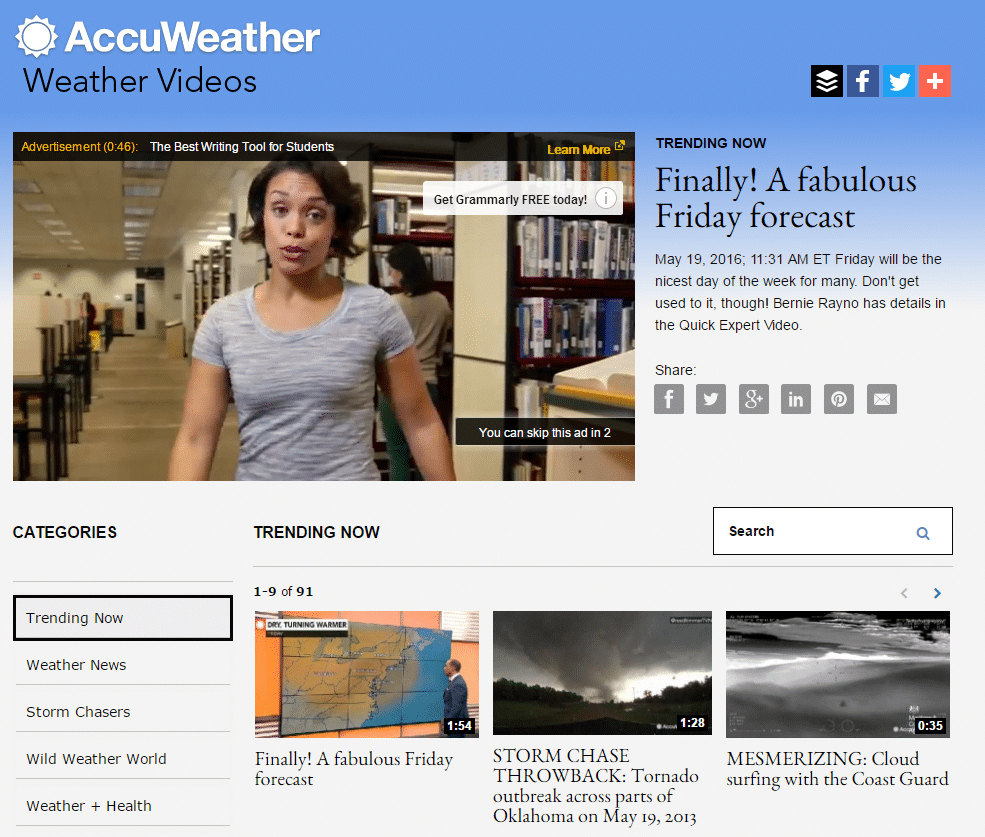Screen dimensions: 985x837
Task: Share on LinkedIn
Action: coord(796,399)
